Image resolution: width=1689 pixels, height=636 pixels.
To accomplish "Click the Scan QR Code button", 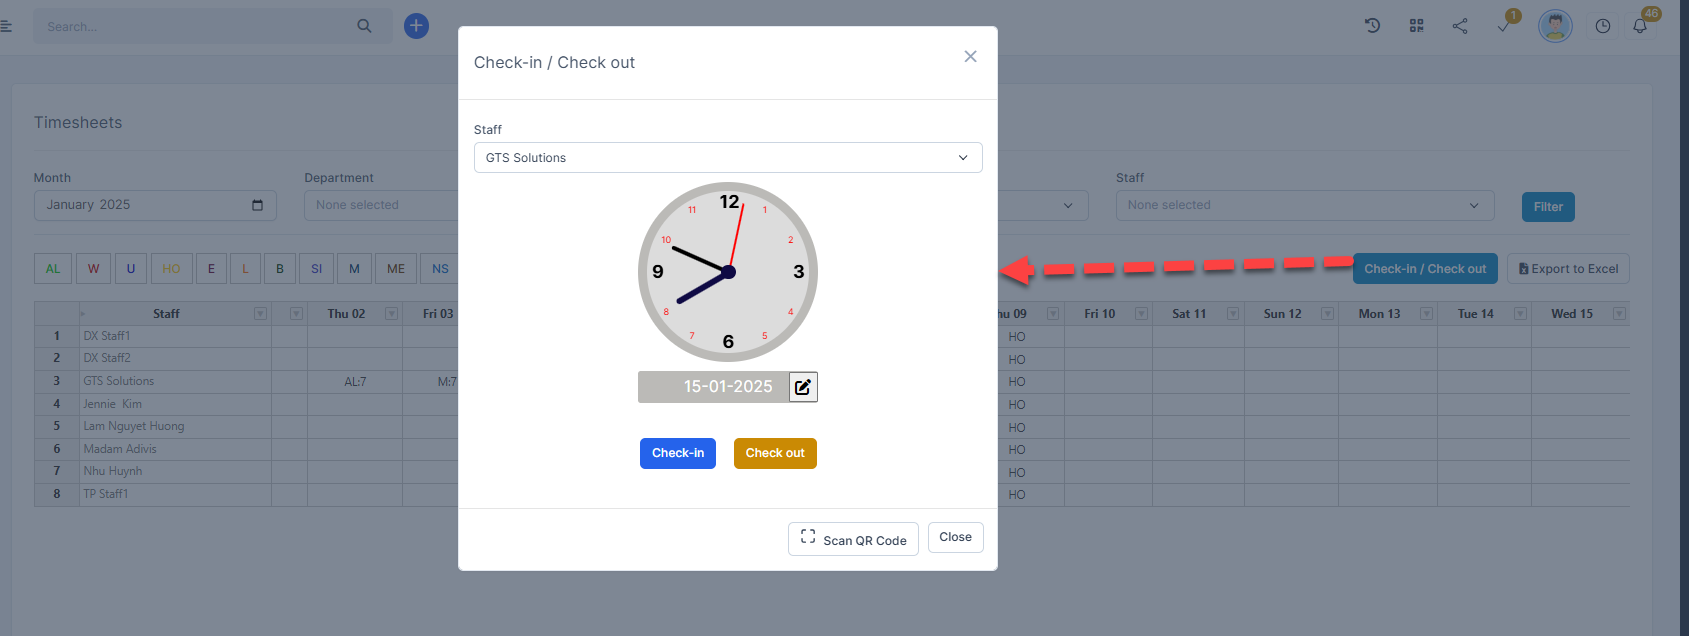I will [x=853, y=539].
